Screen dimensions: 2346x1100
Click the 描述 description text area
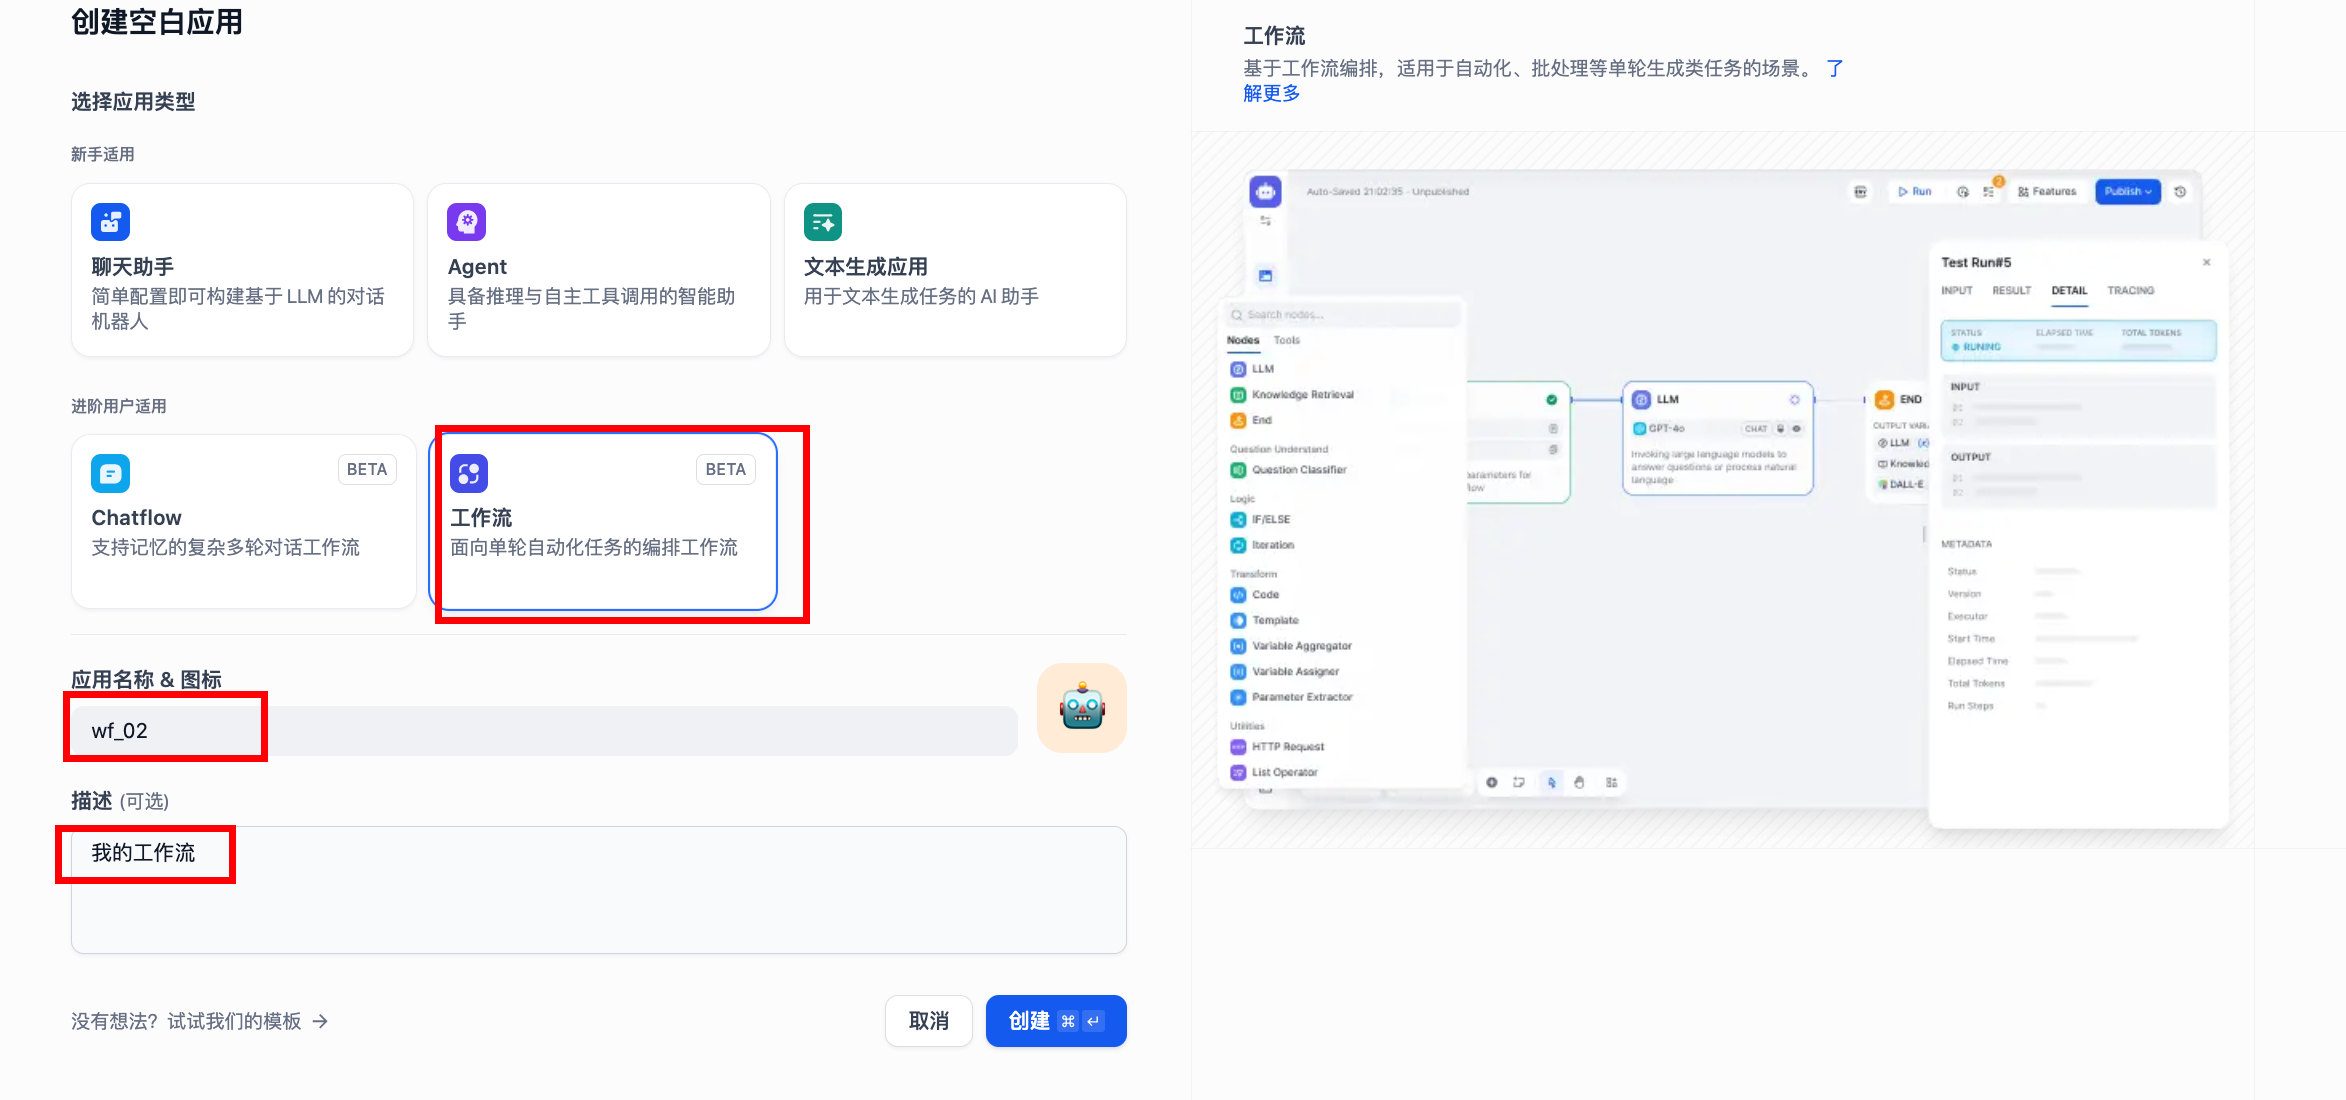[599, 890]
